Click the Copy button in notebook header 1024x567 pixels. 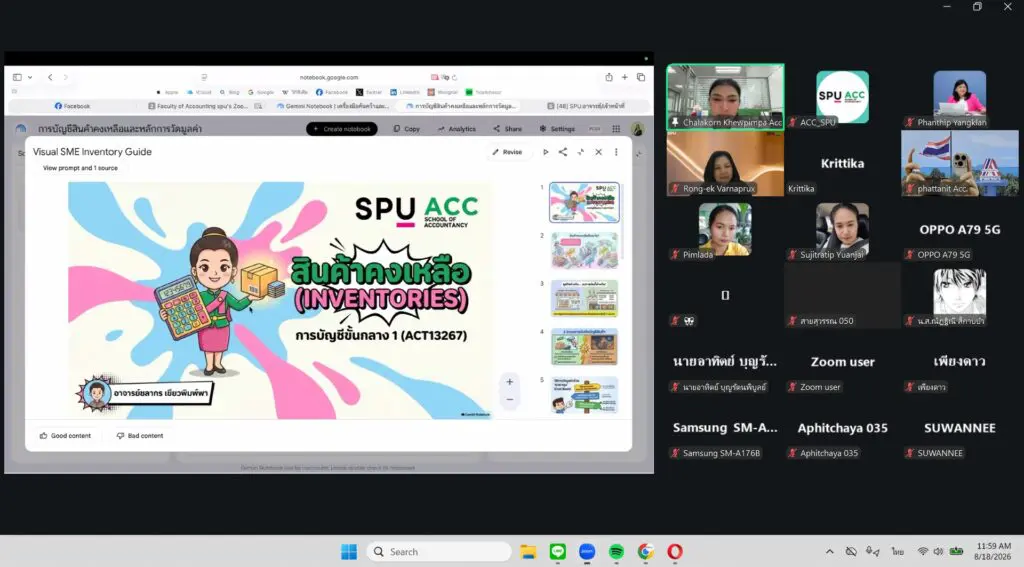(407, 129)
